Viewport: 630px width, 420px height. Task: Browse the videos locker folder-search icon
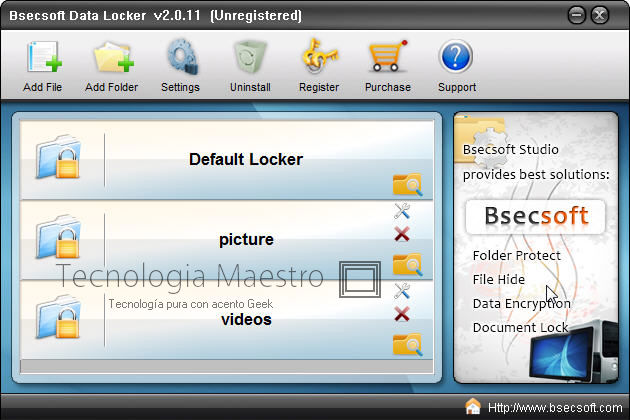click(407, 345)
